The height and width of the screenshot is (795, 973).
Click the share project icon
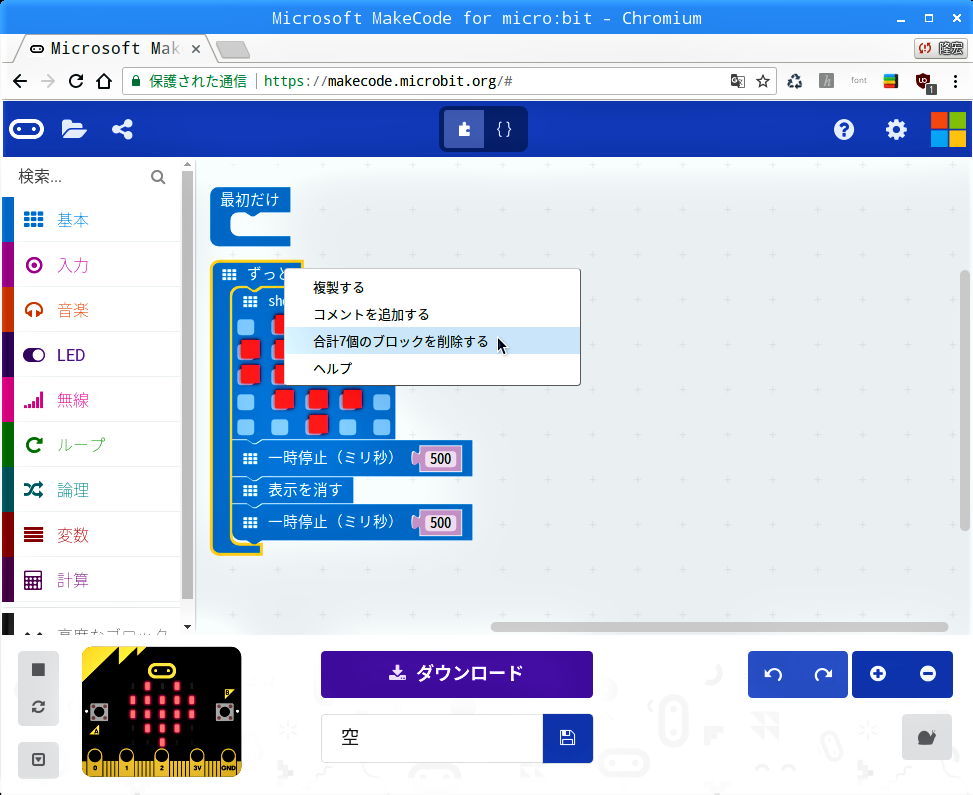[122, 129]
